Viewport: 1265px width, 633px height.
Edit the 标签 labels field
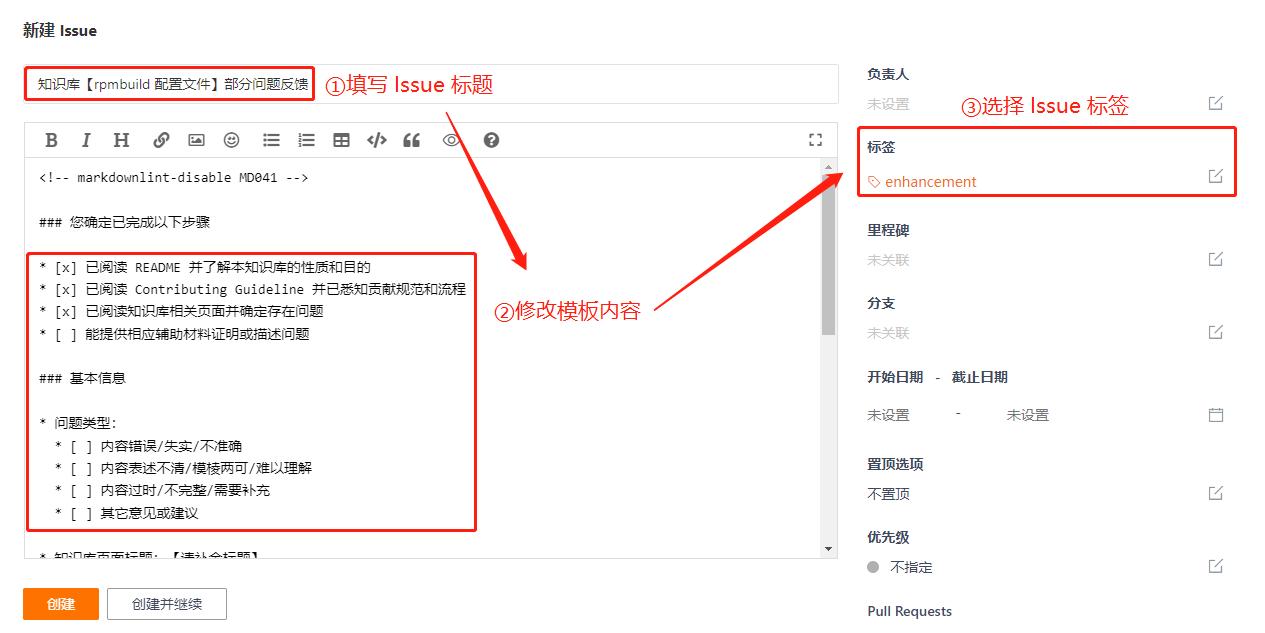1216,176
